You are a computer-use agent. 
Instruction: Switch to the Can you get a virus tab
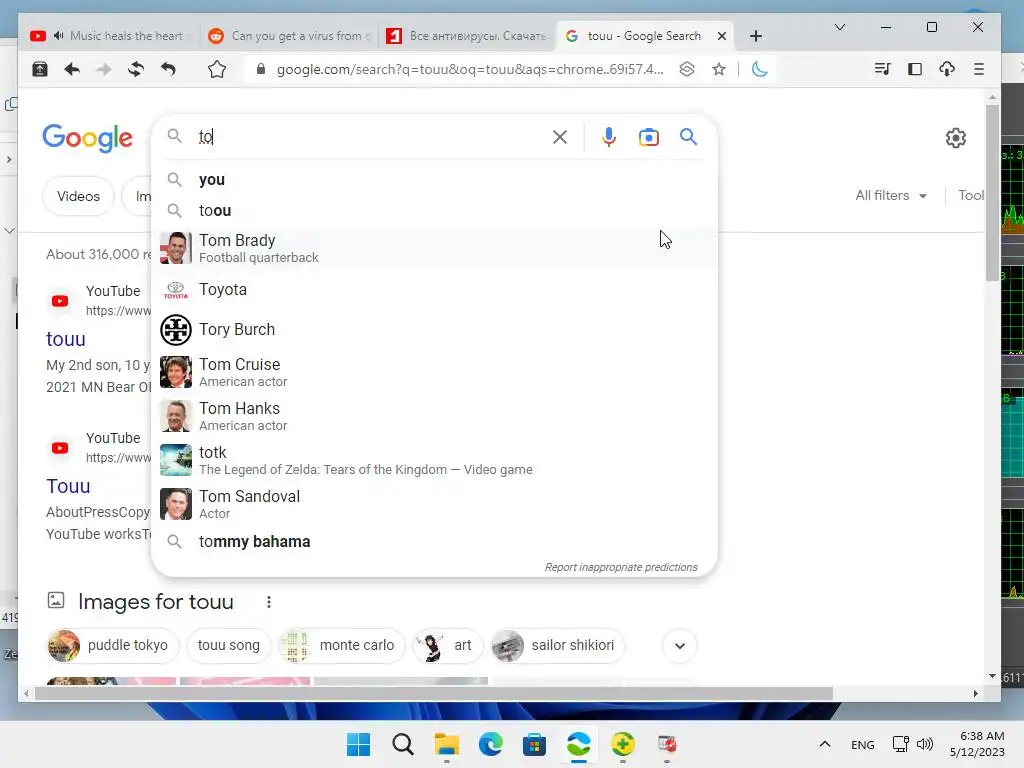click(x=287, y=36)
